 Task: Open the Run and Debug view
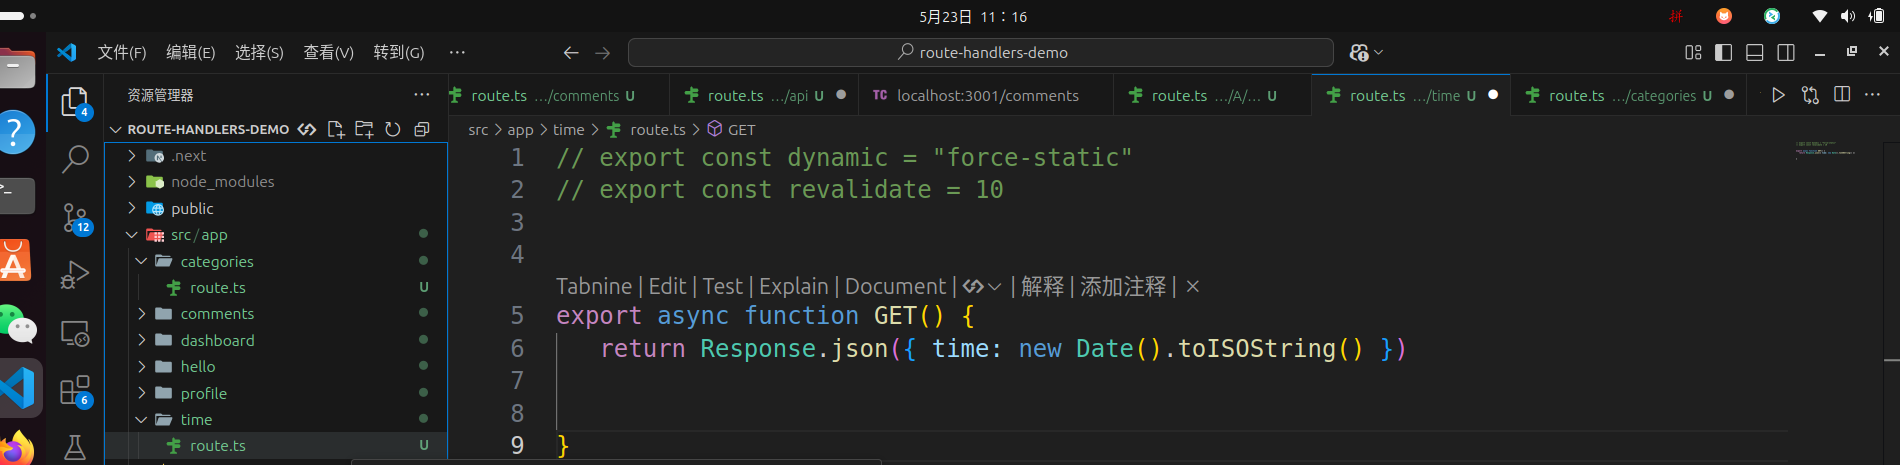tap(75, 274)
